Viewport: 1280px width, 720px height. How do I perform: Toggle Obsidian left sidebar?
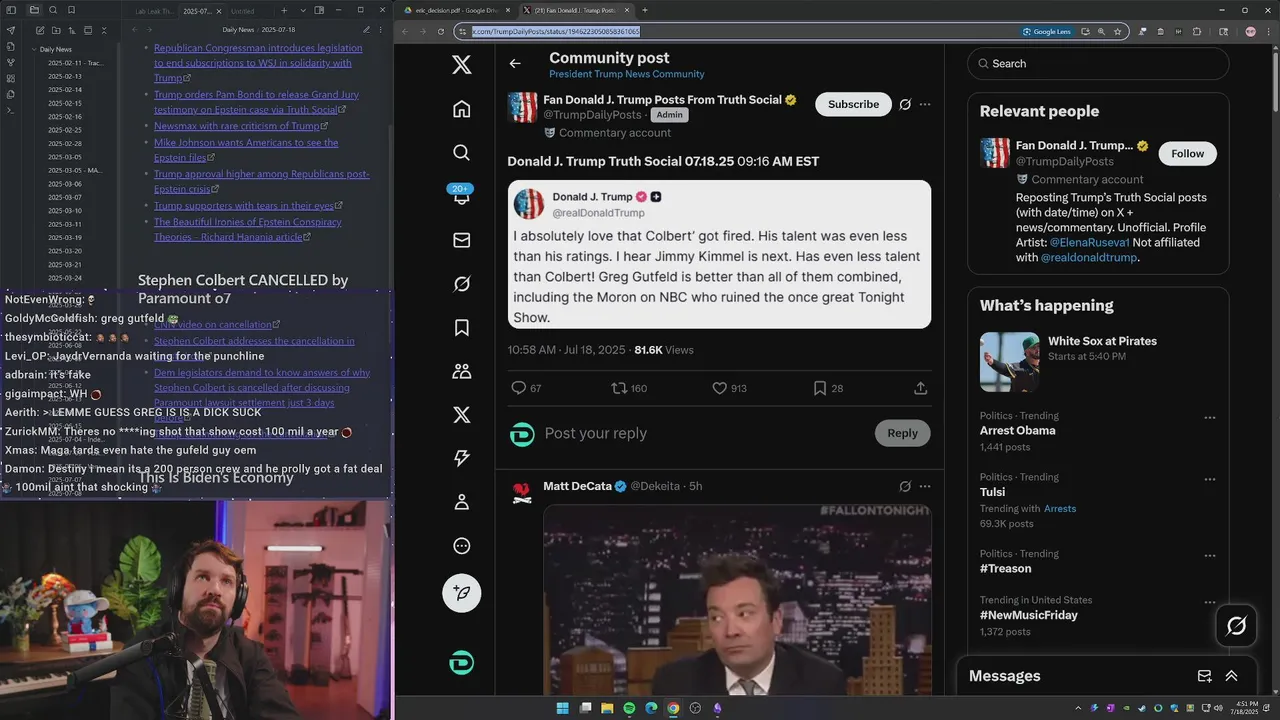(10, 10)
